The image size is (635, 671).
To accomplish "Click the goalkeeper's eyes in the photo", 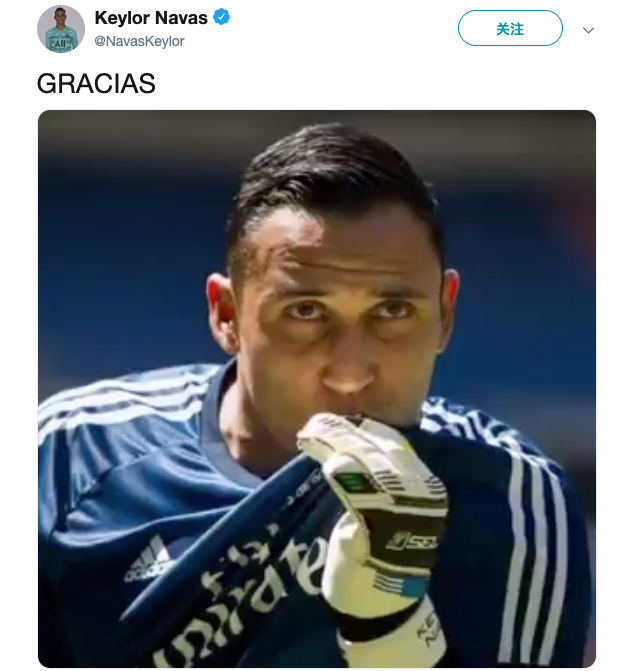I will click(x=349, y=310).
